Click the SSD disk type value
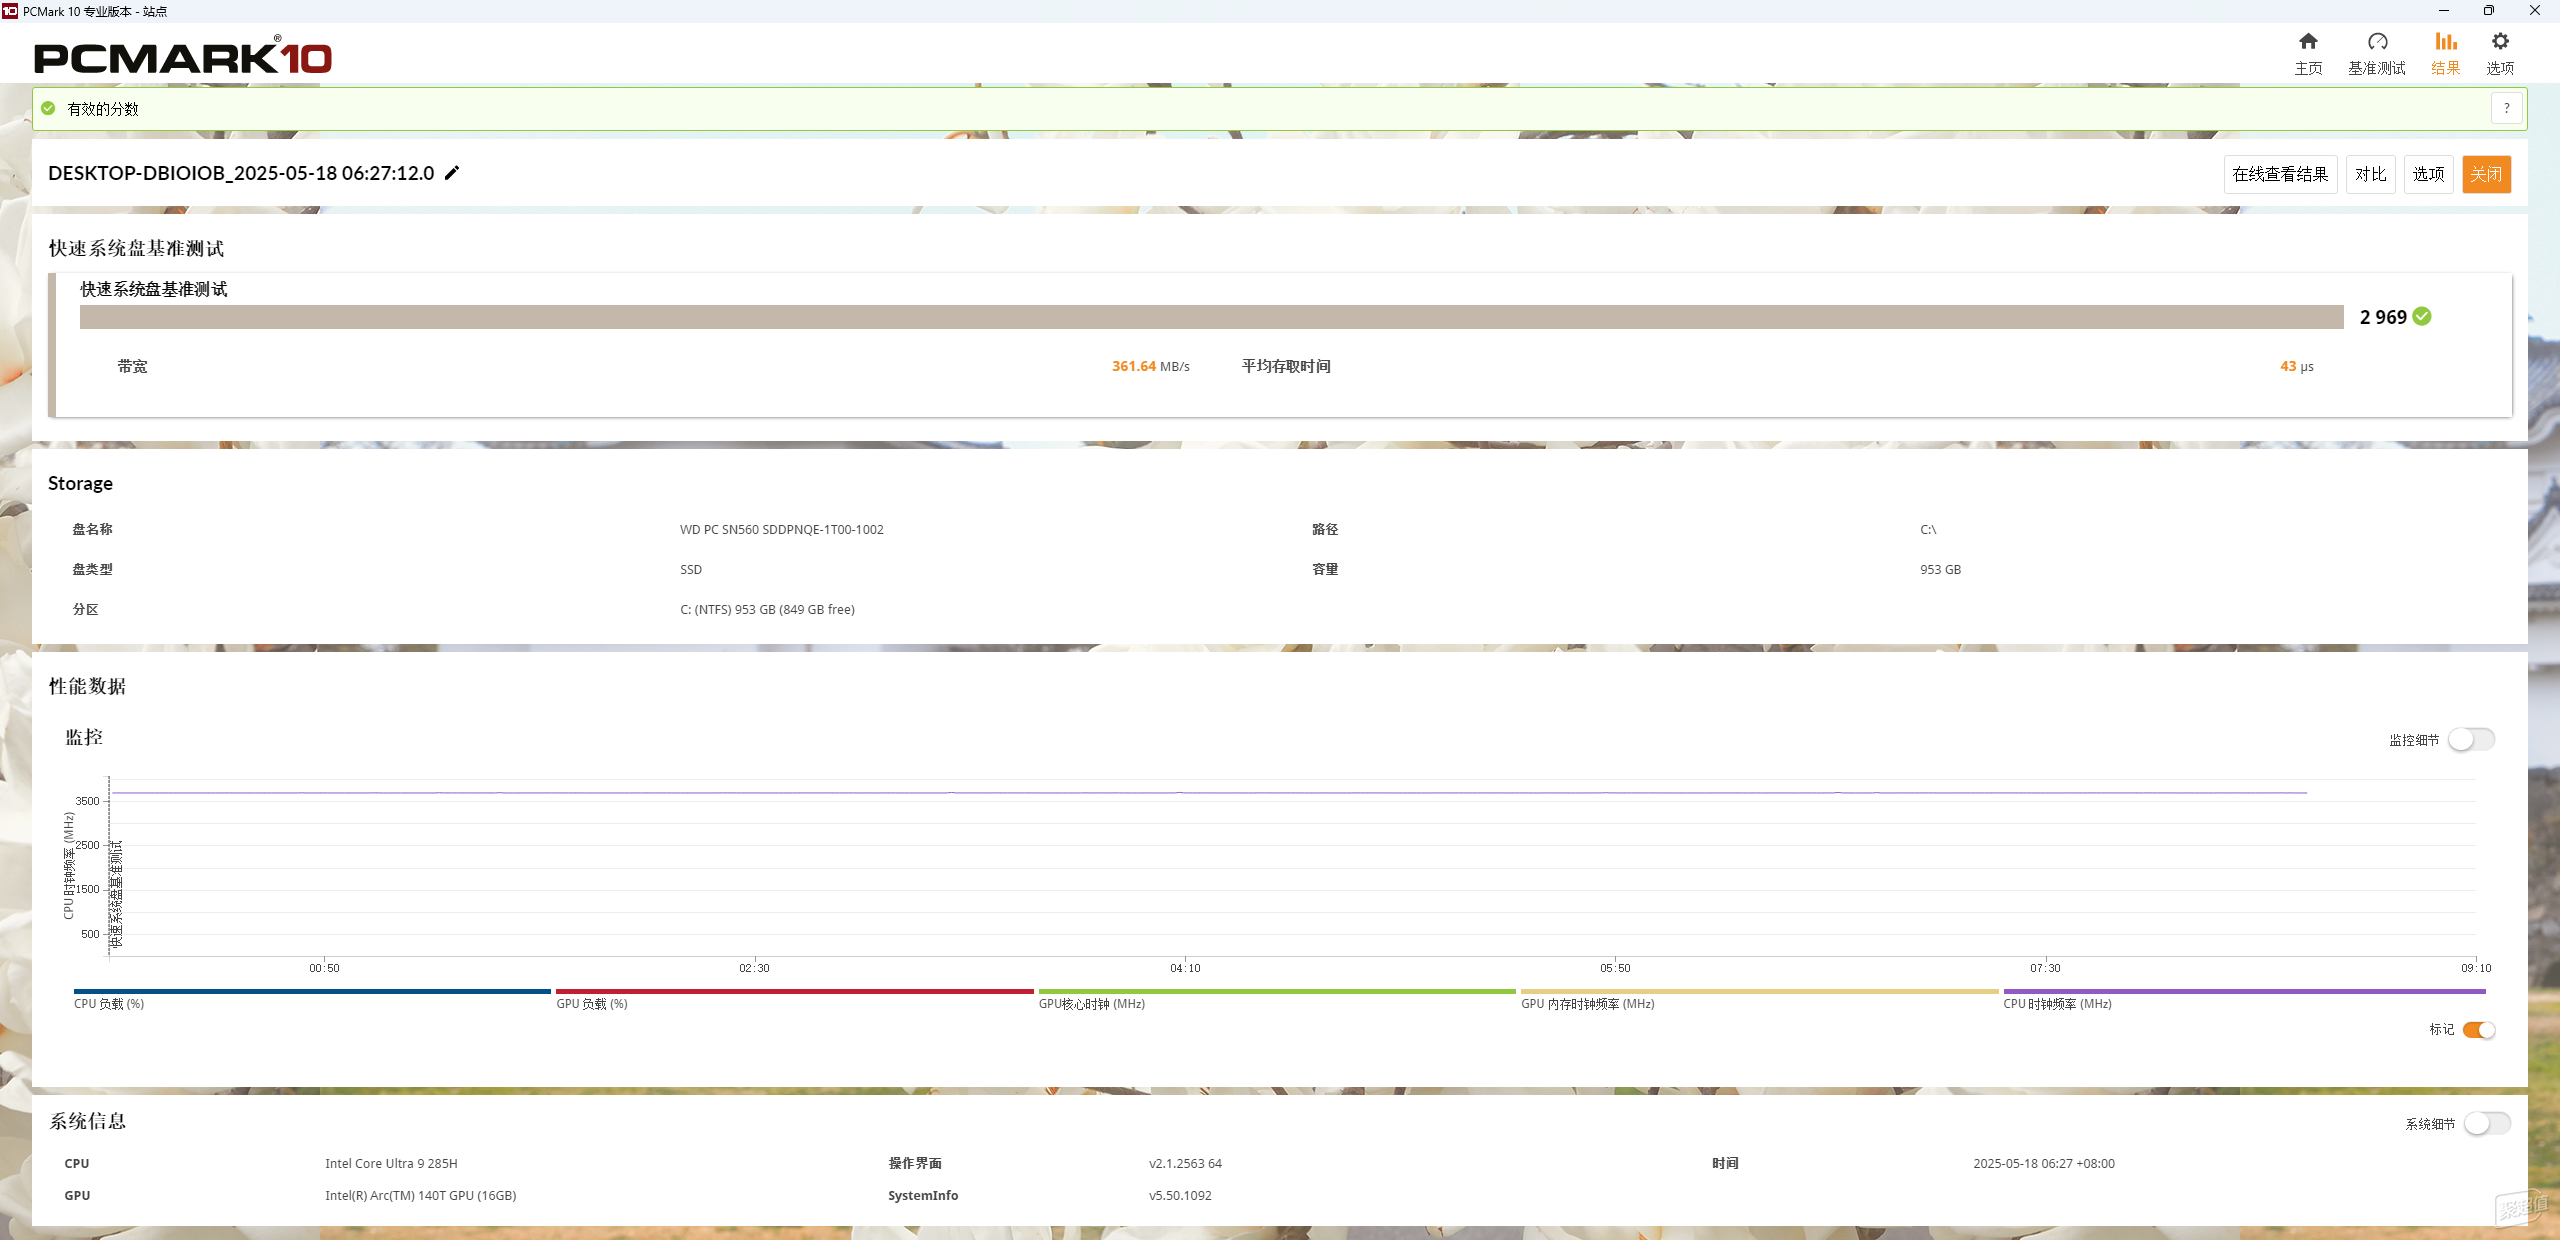The height and width of the screenshot is (1240, 2560). (691, 569)
